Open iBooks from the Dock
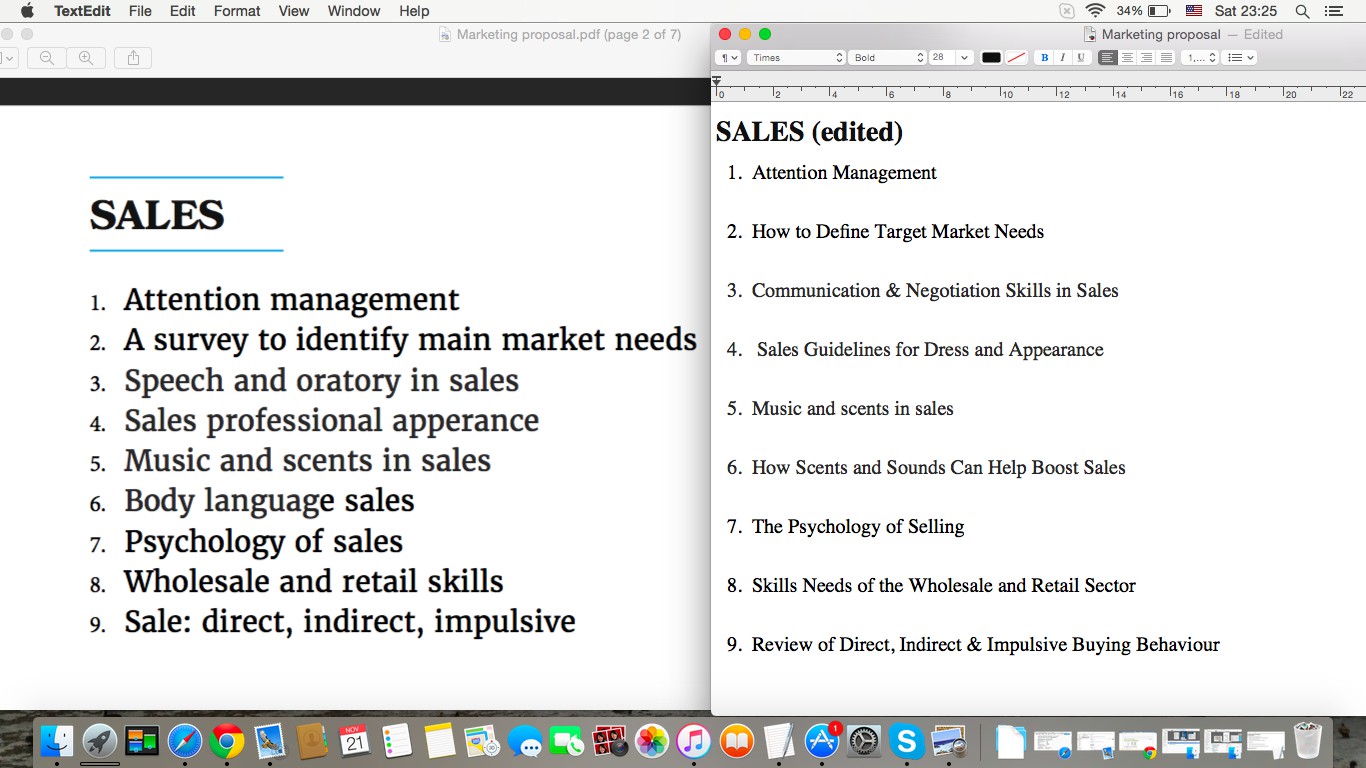 pos(737,741)
